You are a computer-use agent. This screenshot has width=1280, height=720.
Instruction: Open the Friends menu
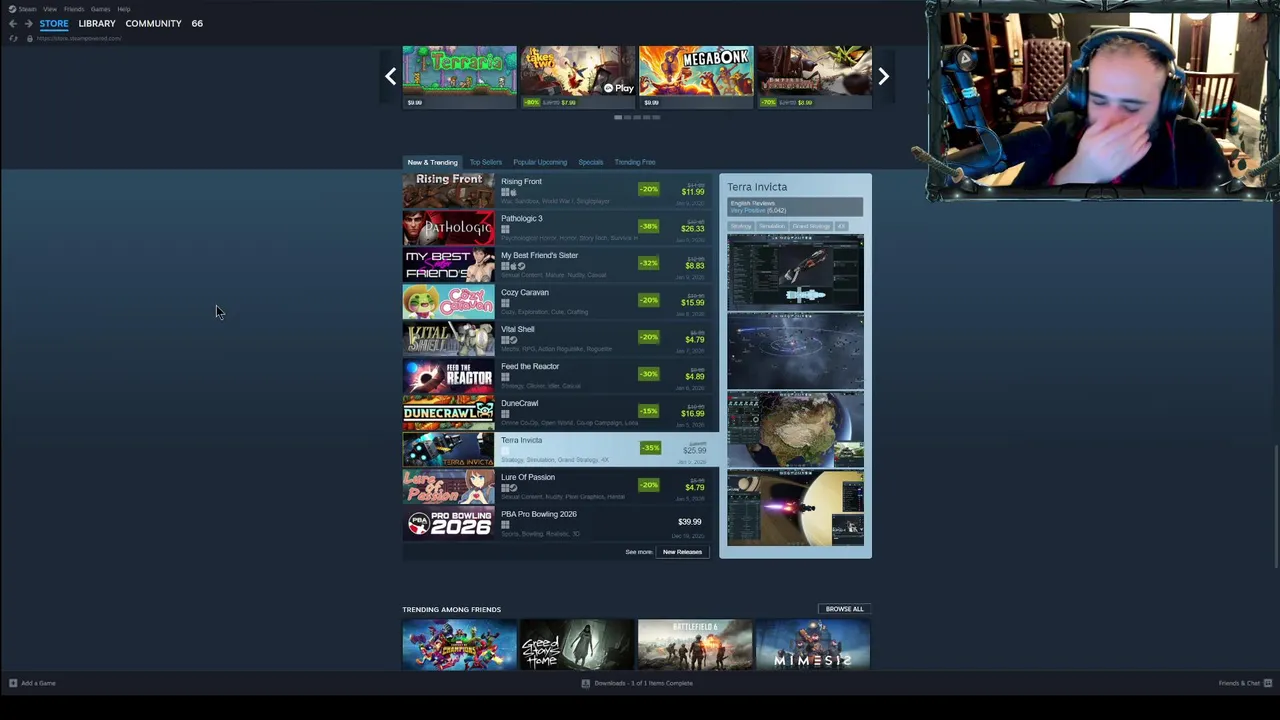74,9
